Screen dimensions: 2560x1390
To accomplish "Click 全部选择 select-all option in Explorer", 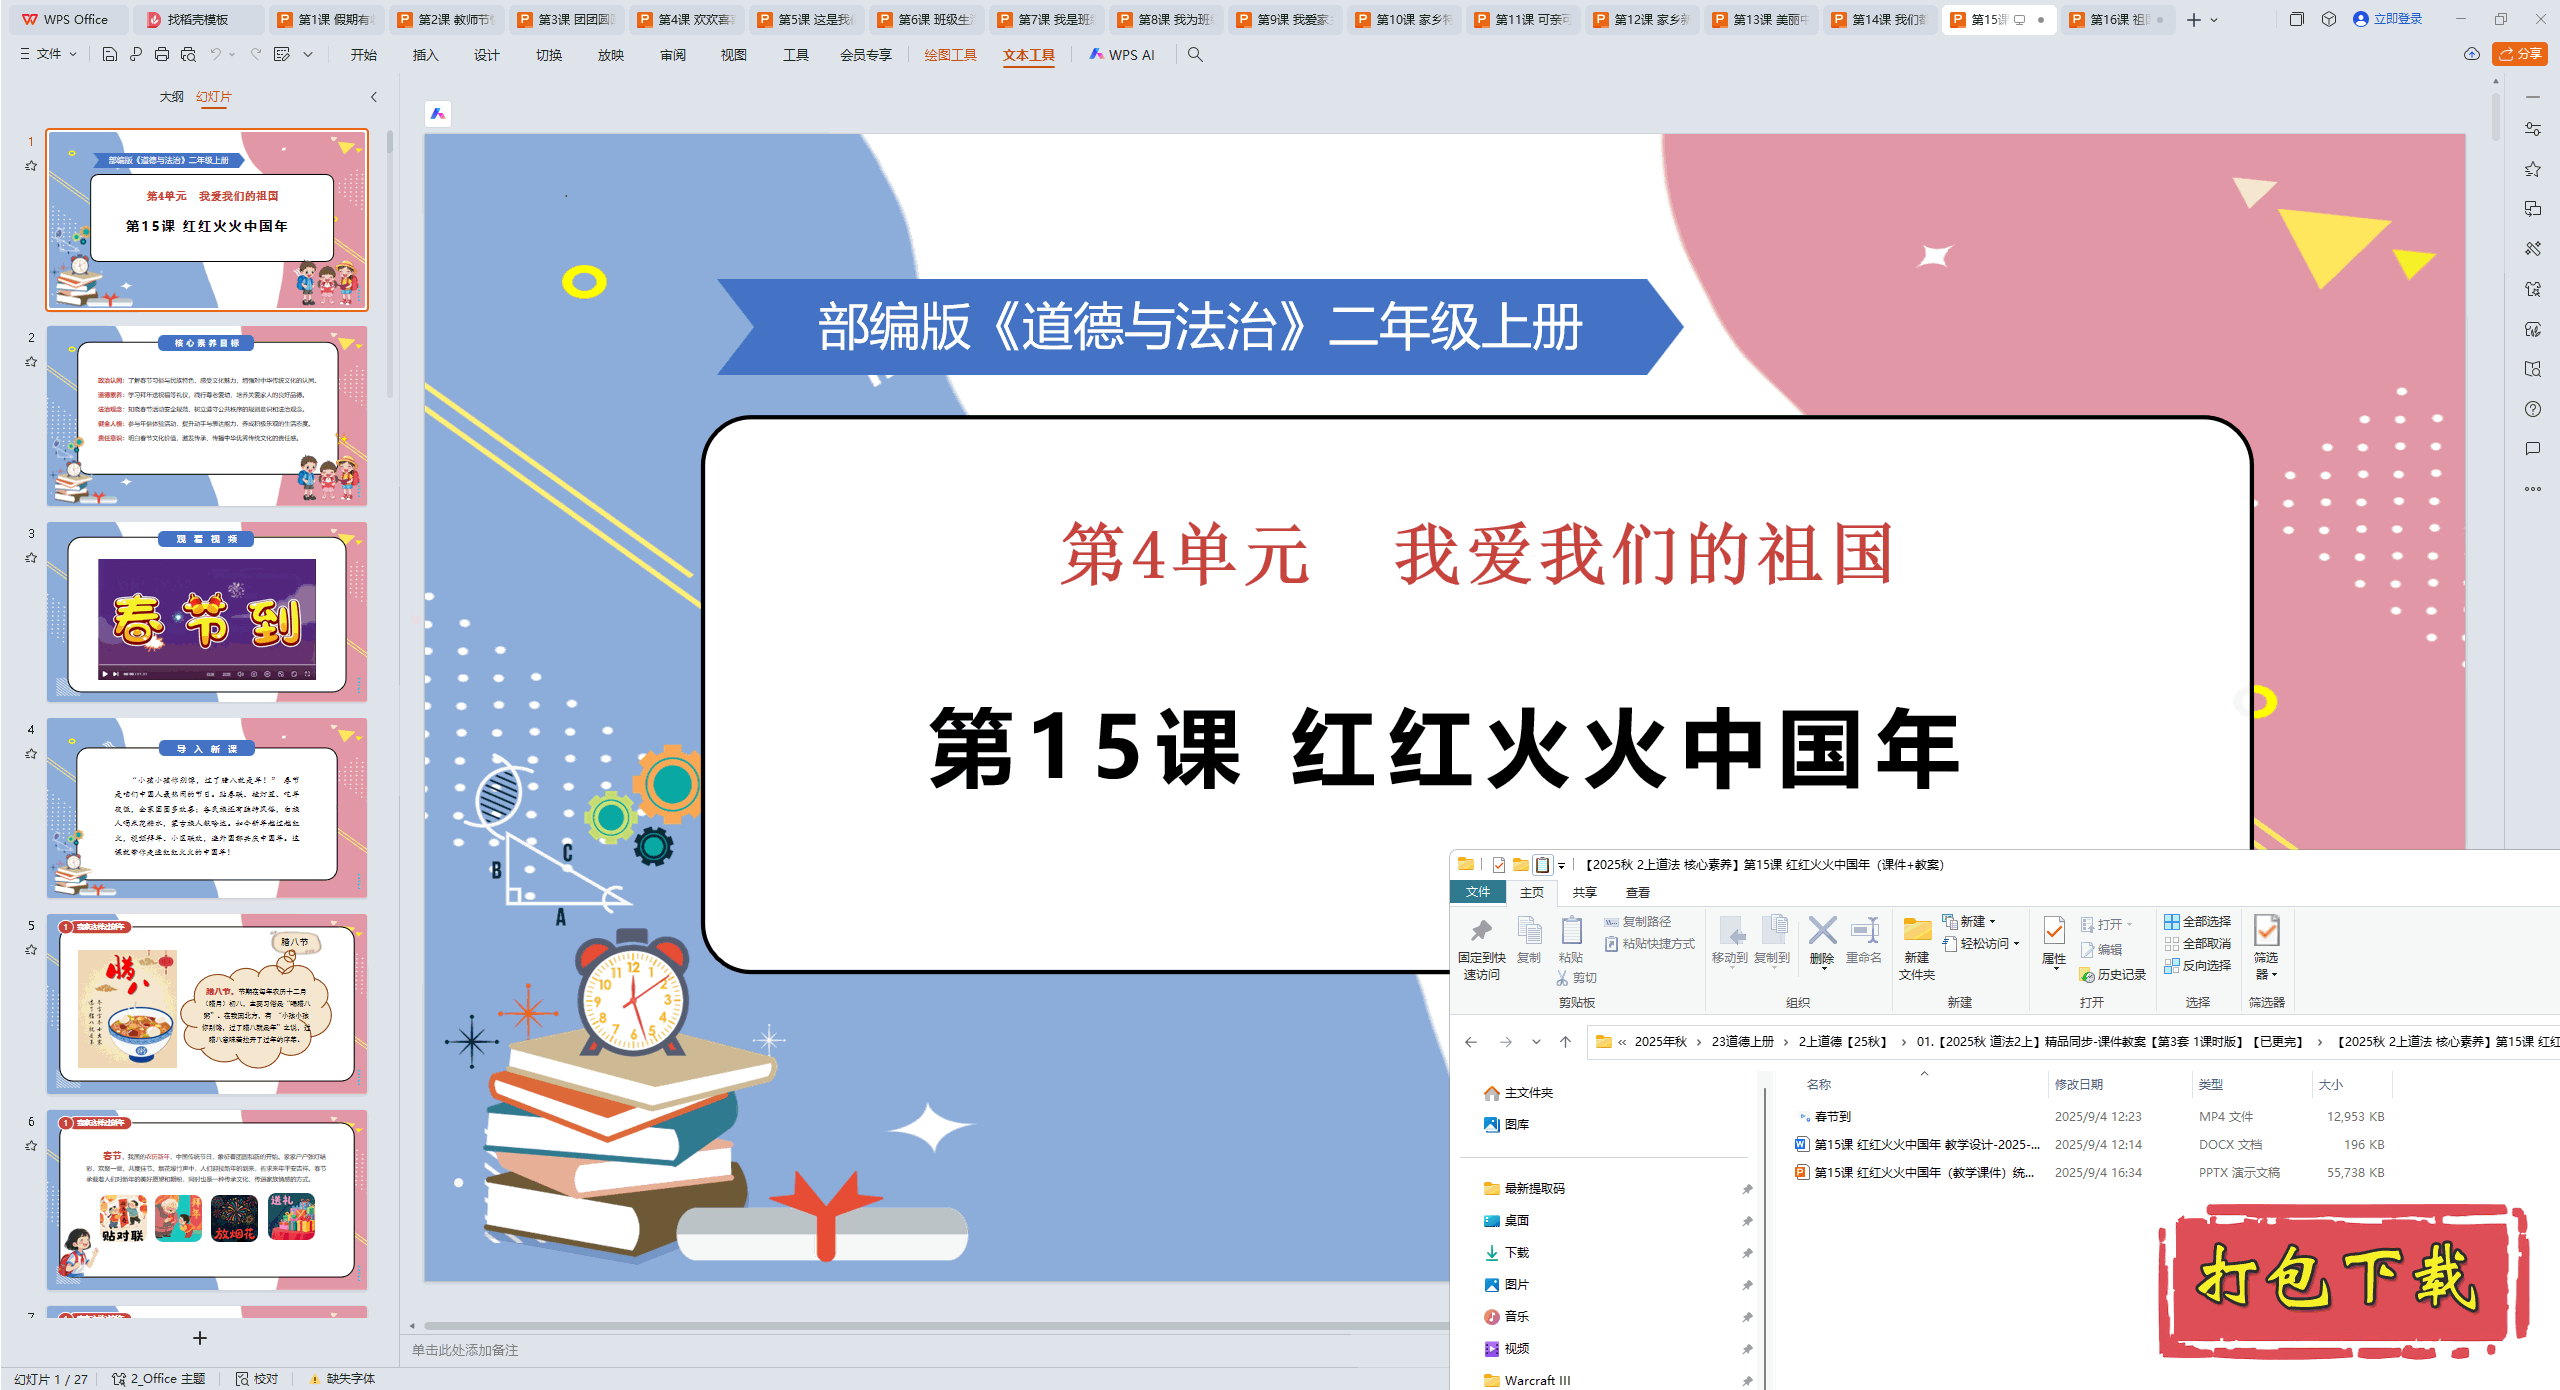I will [x=2197, y=921].
